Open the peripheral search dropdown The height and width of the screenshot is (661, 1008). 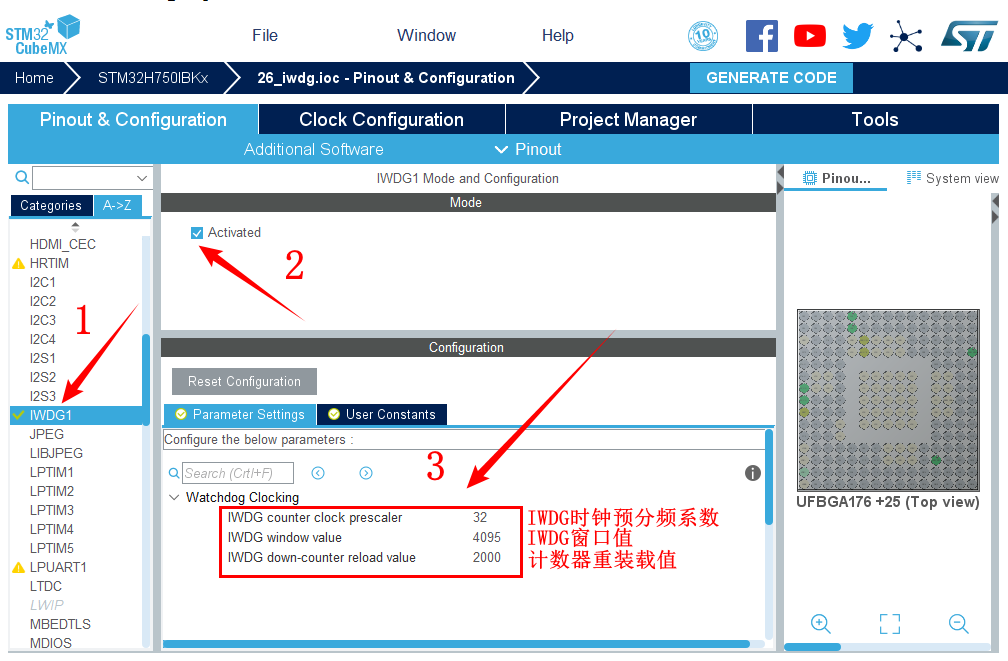point(141,178)
